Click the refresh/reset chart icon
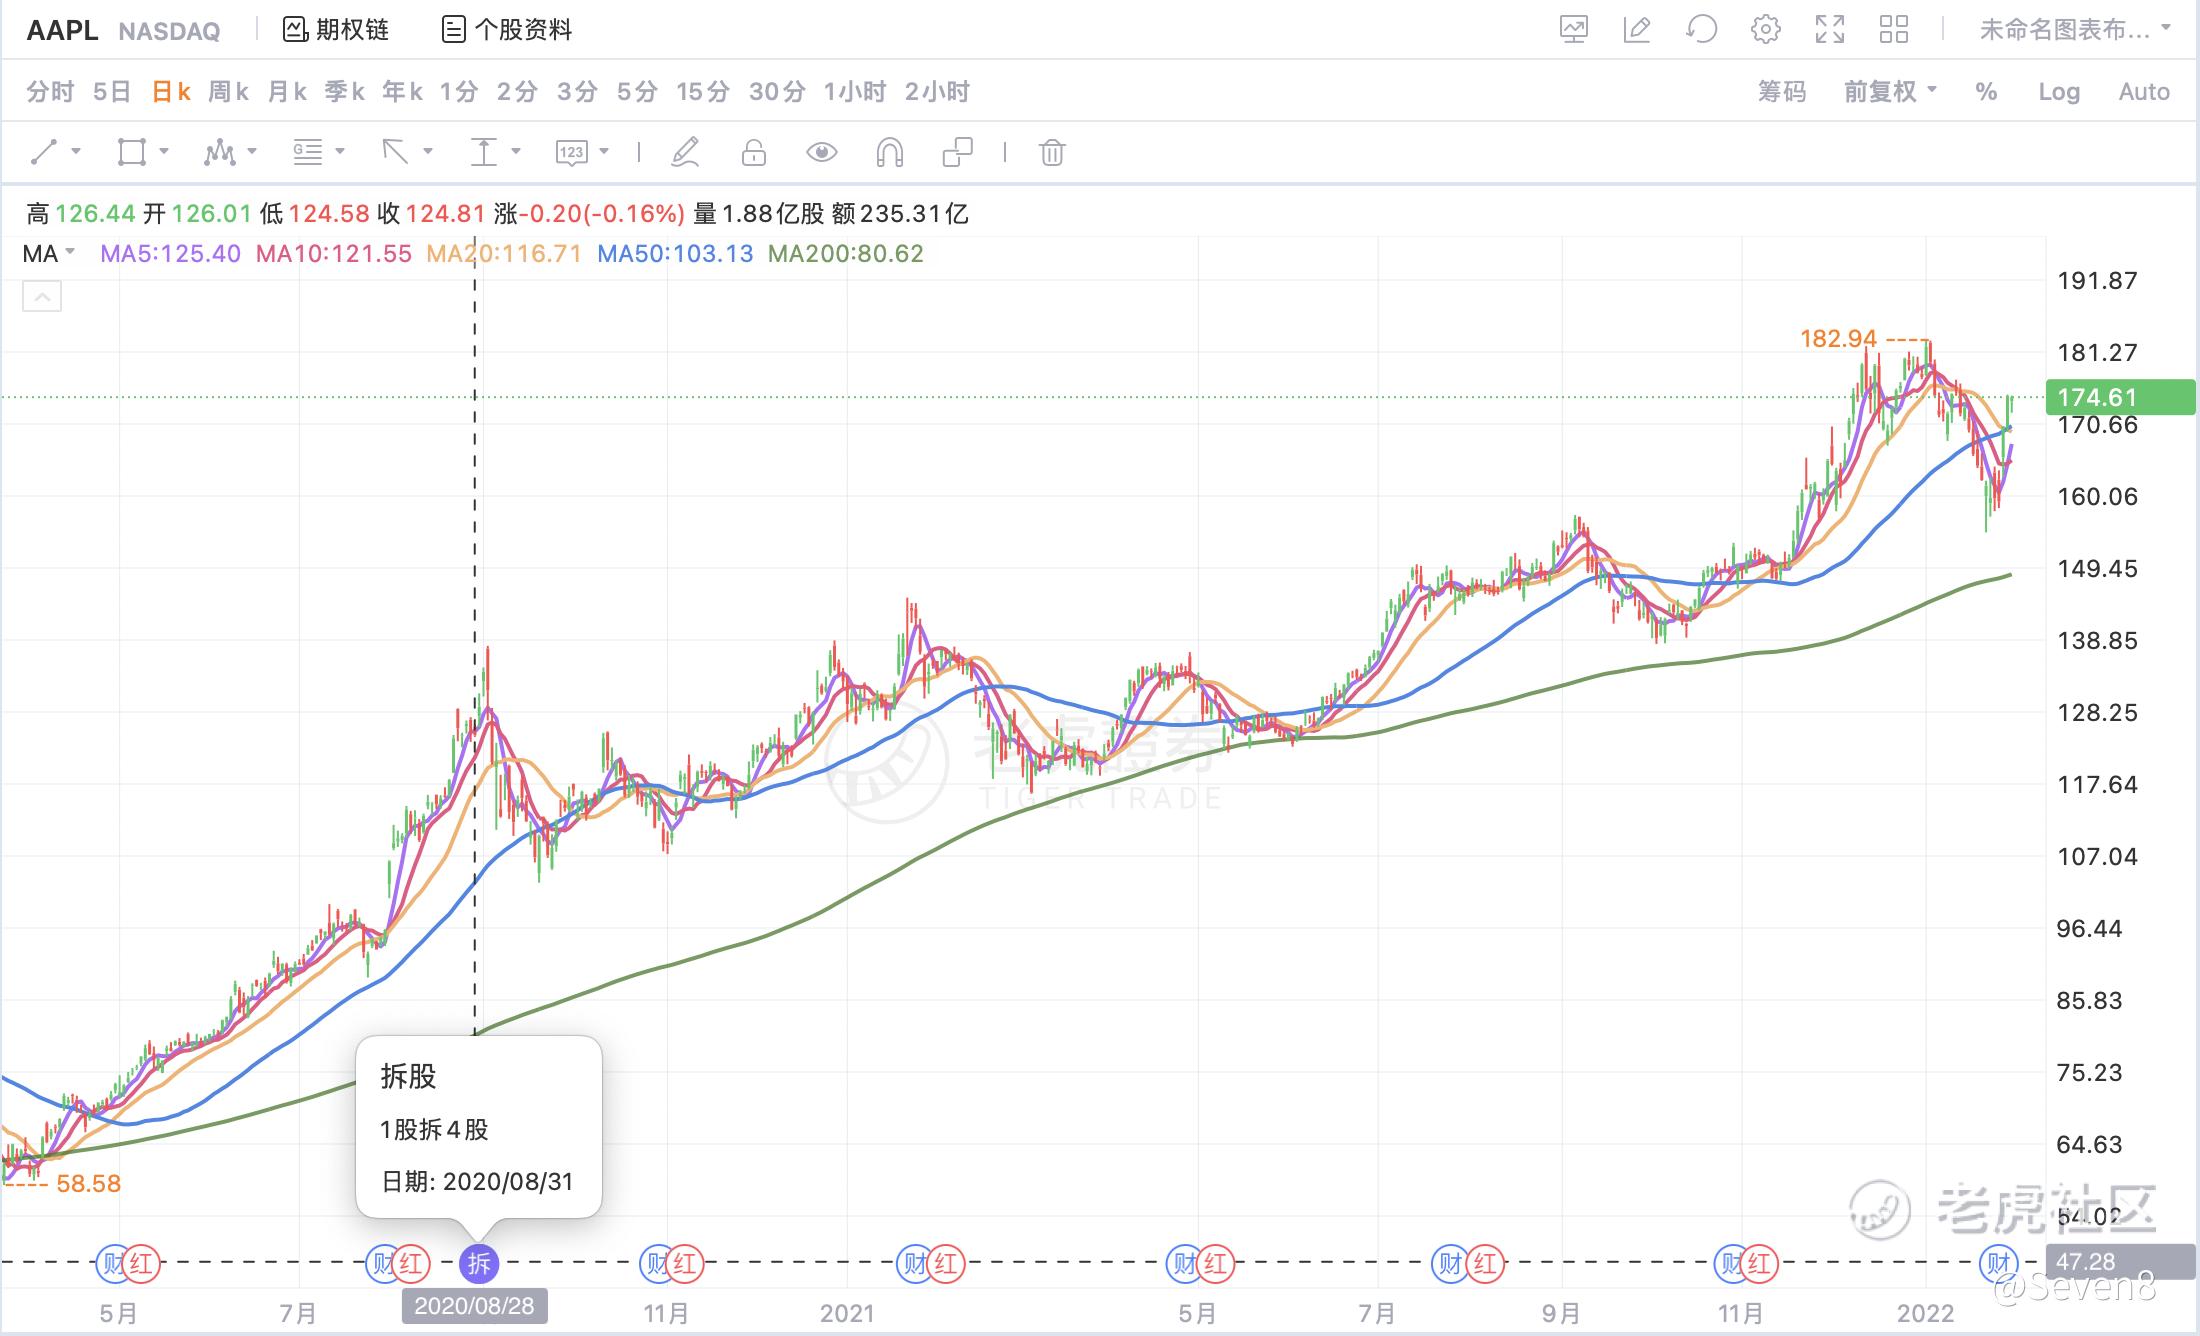 1701,30
